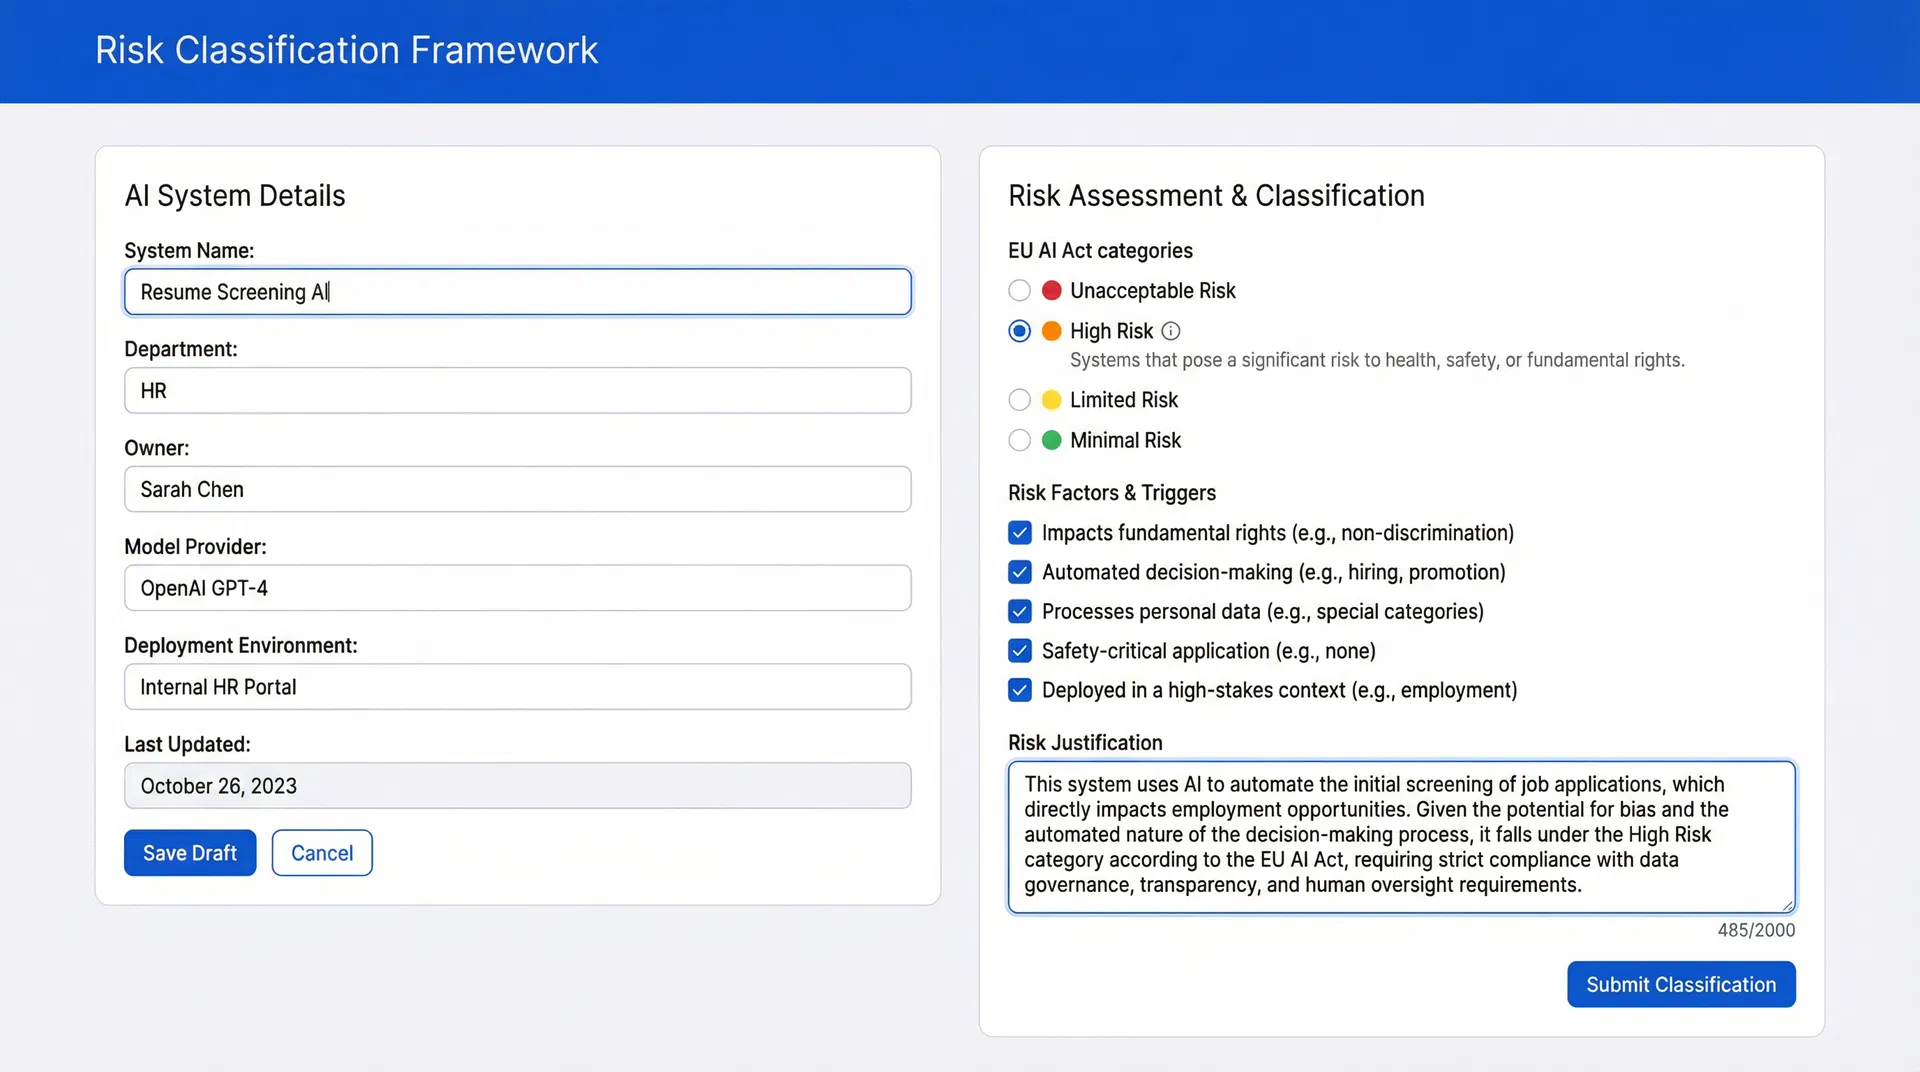Uncheck Processes personal data
1920x1072 pixels.
pyautogui.click(x=1019, y=611)
